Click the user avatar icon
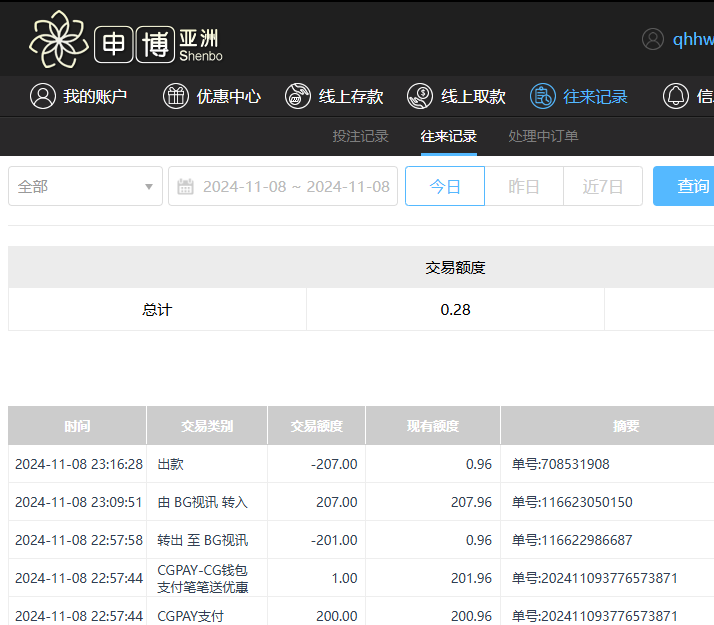 coord(653,39)
